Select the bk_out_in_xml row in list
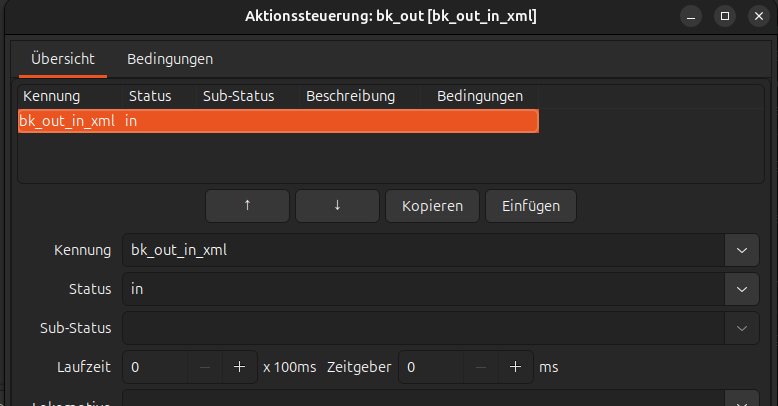The image size is (778, 406). [x=278, y=121]
